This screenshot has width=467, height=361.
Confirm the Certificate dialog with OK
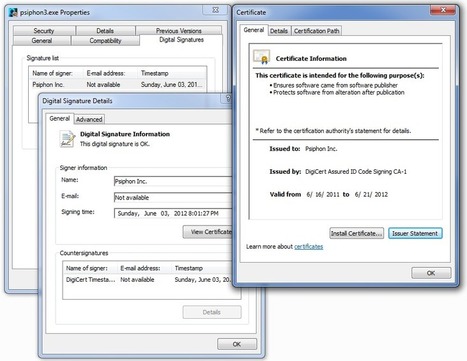tap(431, 273)
